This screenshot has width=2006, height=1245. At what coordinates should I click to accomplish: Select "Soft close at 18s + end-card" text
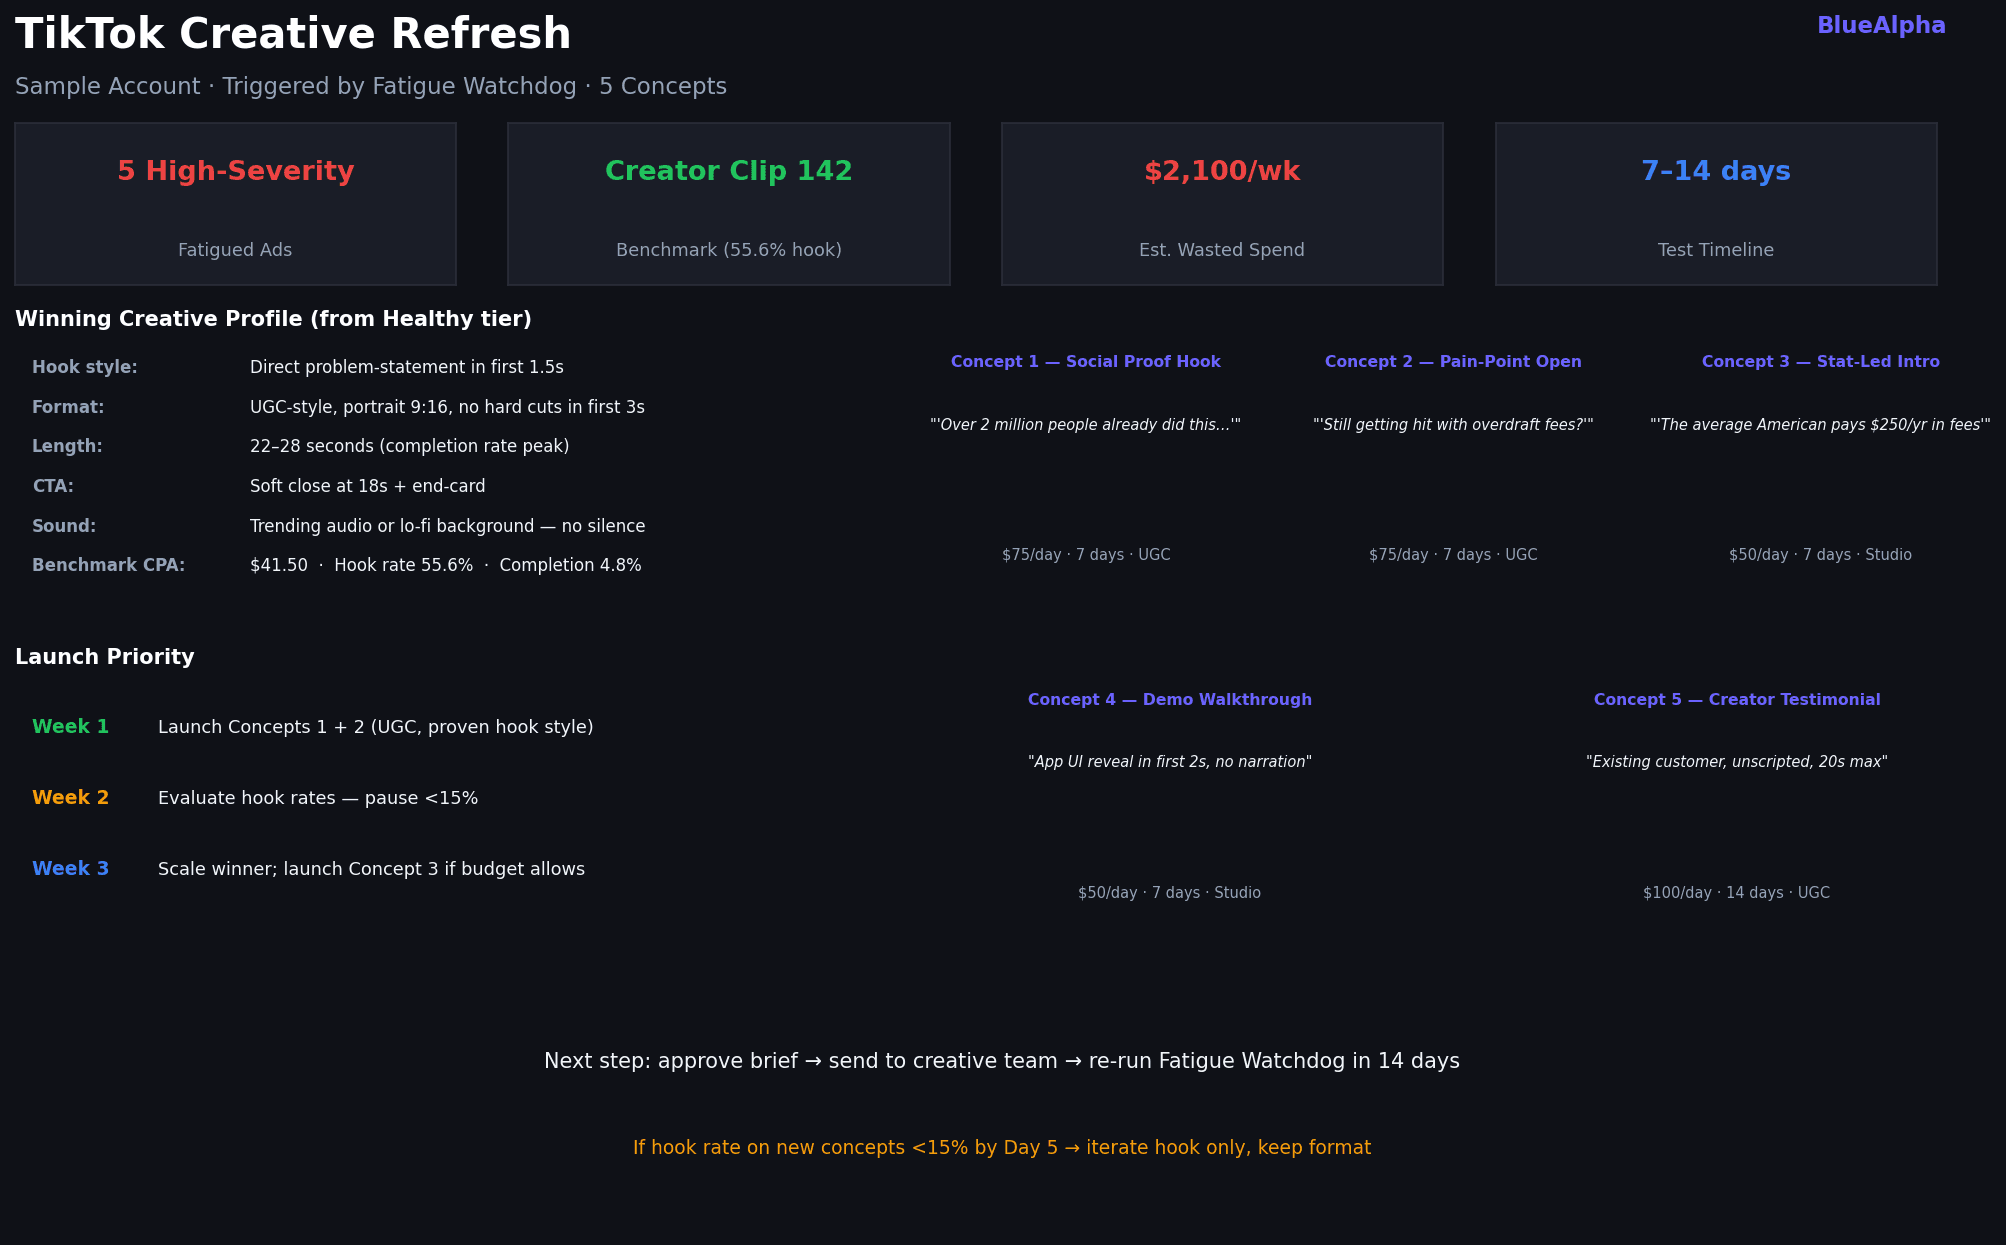(x=368, y=487)
